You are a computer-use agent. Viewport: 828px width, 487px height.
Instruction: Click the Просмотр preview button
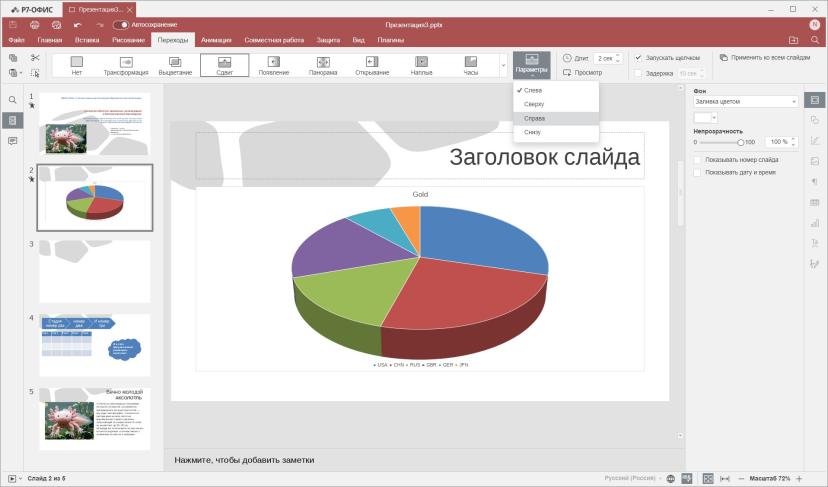pyautogui.click(x=582, y=72)
